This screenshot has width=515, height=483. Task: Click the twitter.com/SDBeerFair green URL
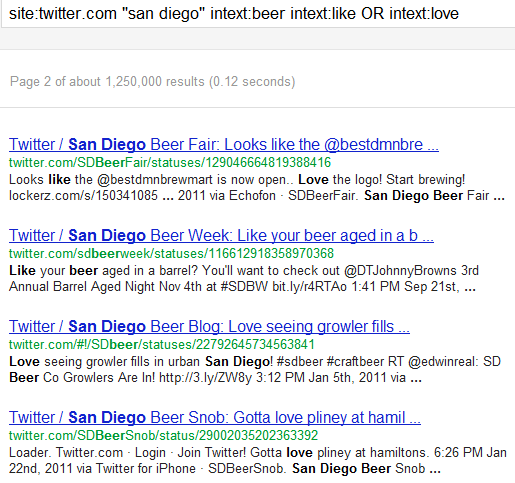pyautogui.click(x=170, y=163)
